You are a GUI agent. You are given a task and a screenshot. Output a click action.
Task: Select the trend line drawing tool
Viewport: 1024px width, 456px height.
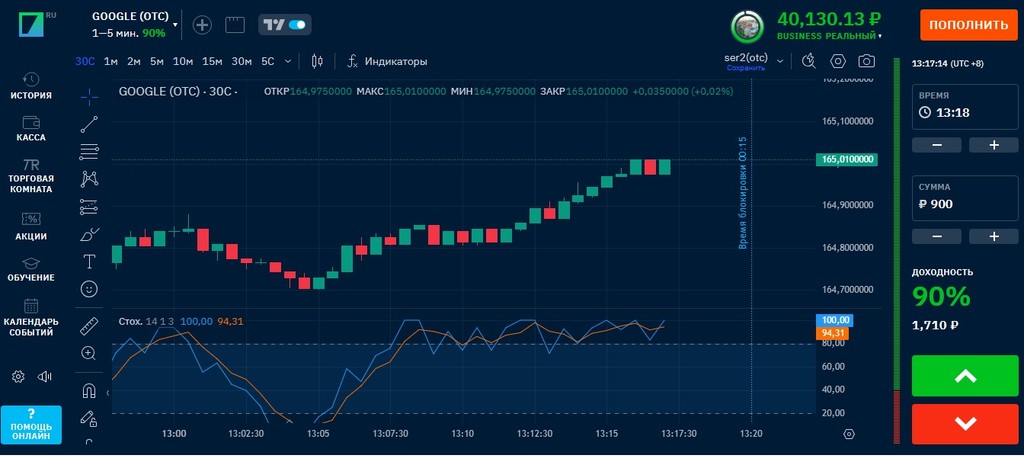click(89, 124)
